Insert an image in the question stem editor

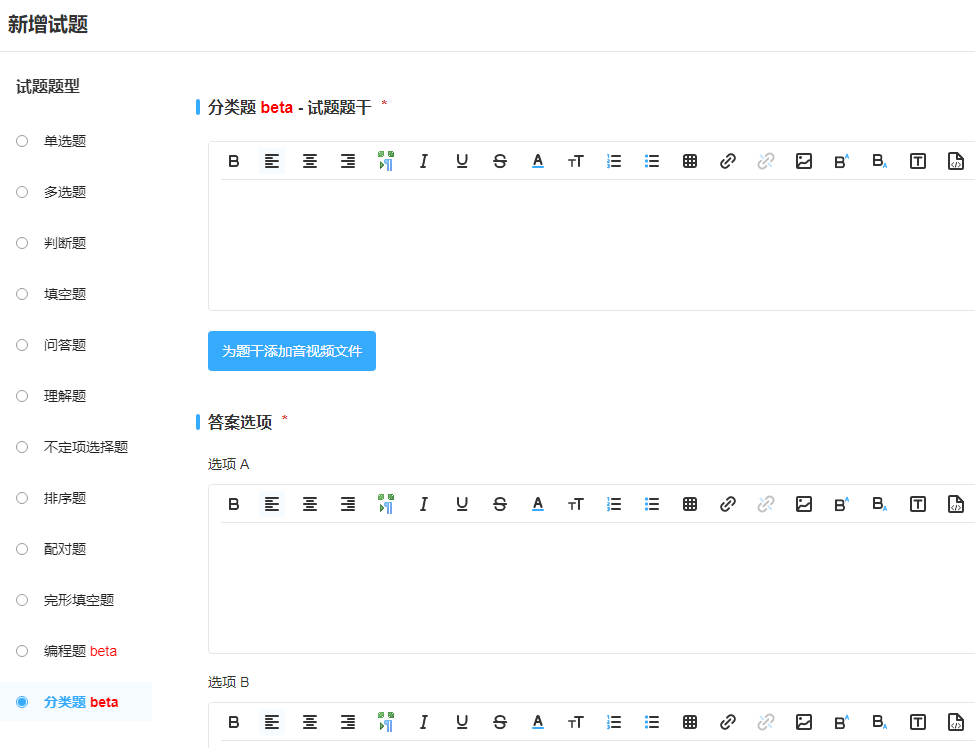(804, 161)
